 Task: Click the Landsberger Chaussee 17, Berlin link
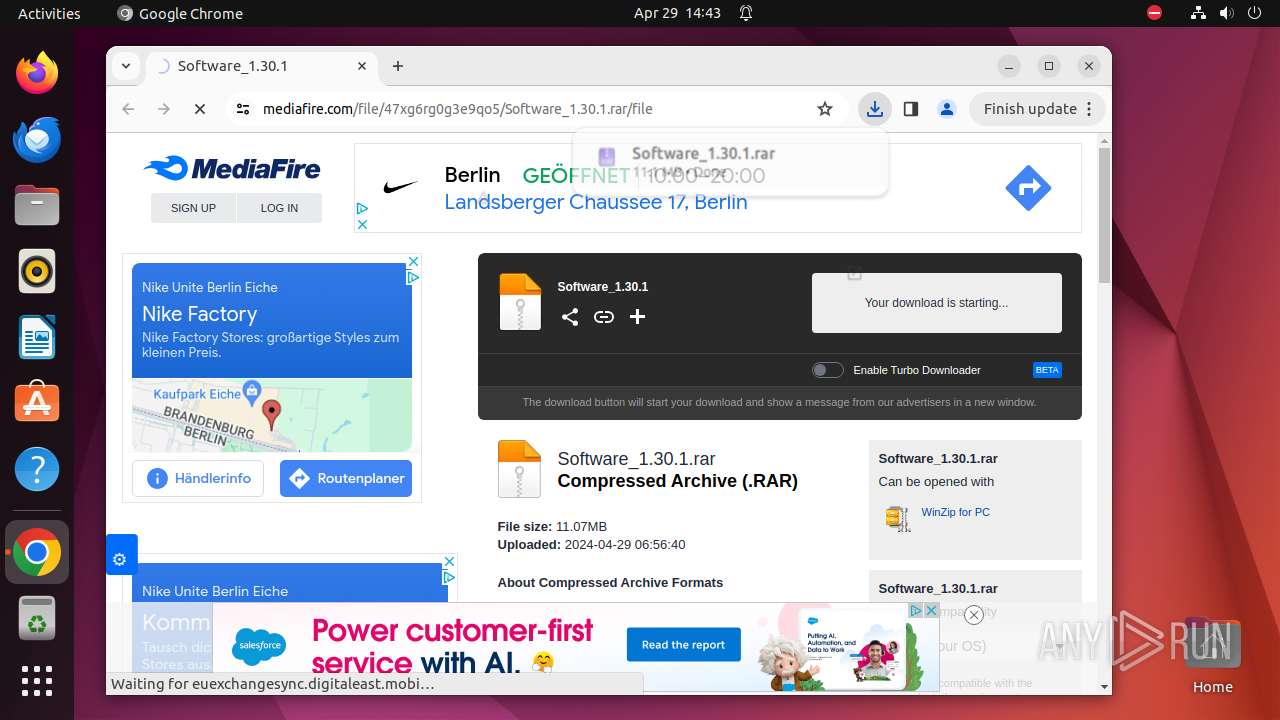(x=596, y=202)
